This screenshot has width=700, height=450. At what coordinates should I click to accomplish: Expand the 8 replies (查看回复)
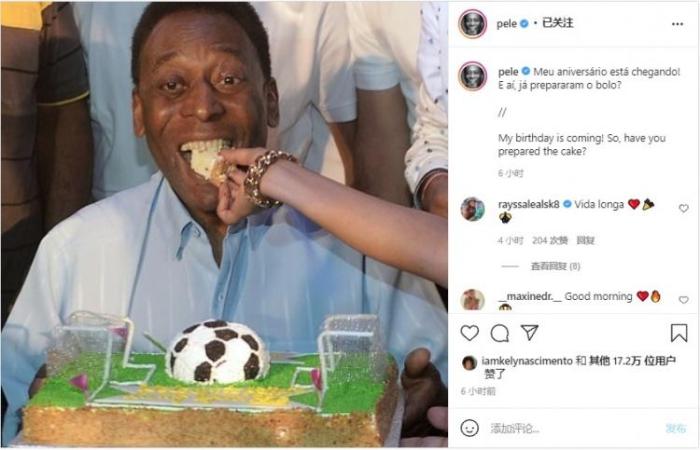[x=555, y=266]
